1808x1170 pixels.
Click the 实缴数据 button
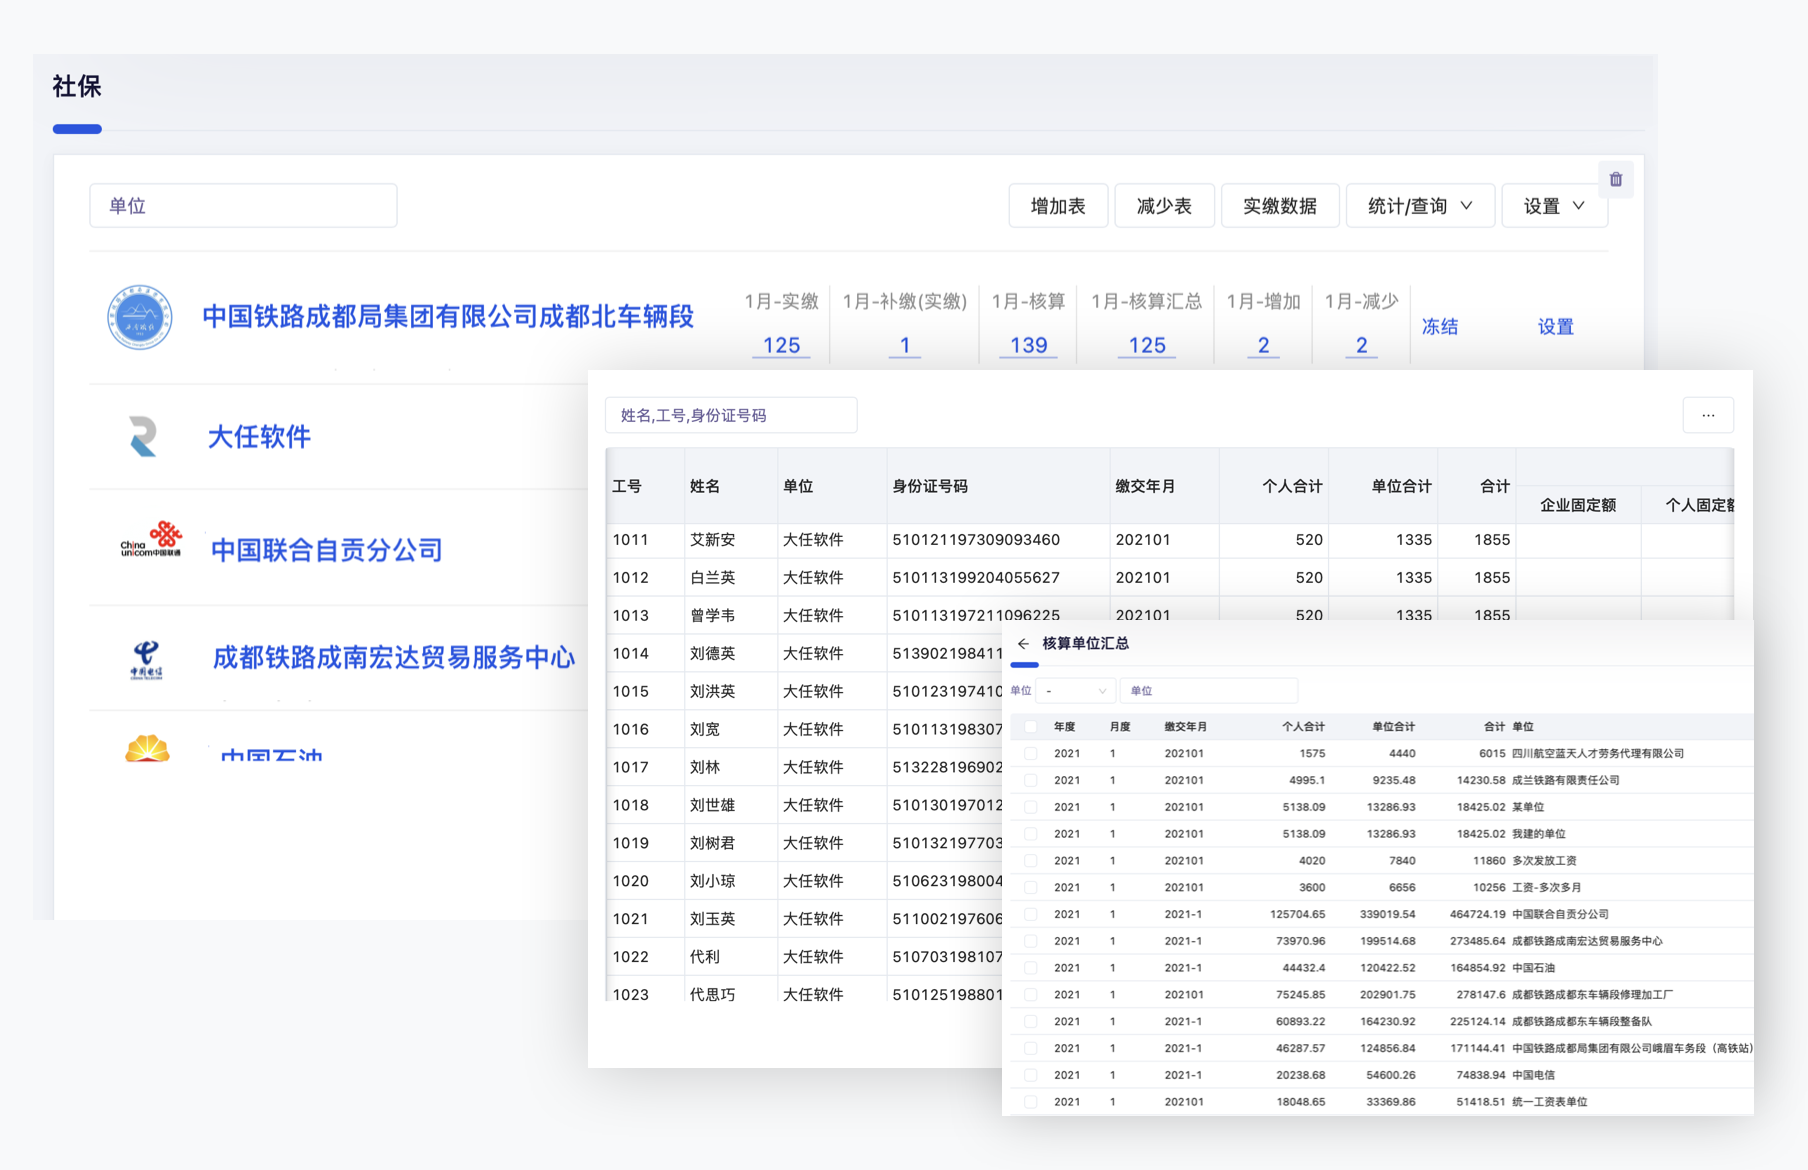point(1280,206)
